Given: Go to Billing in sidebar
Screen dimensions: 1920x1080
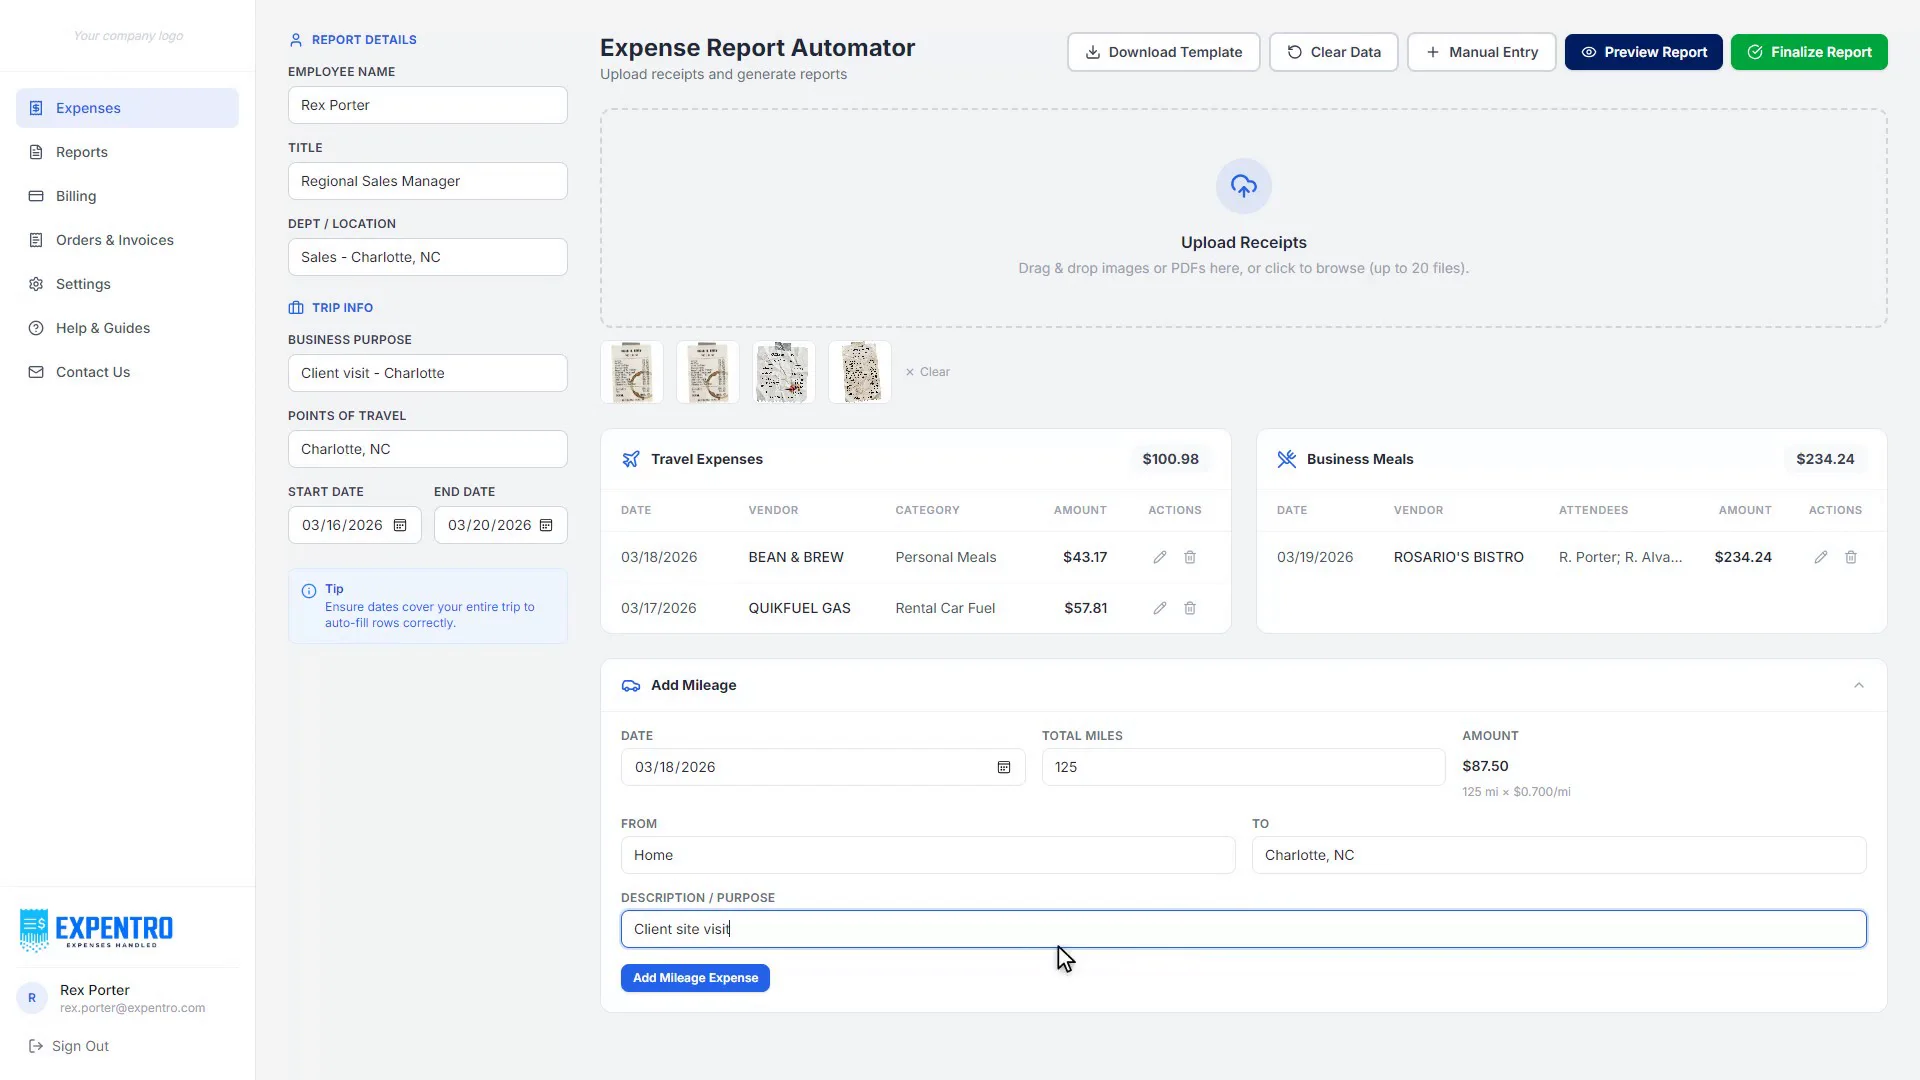Looking at the screenshot, I should coord(127,196).
